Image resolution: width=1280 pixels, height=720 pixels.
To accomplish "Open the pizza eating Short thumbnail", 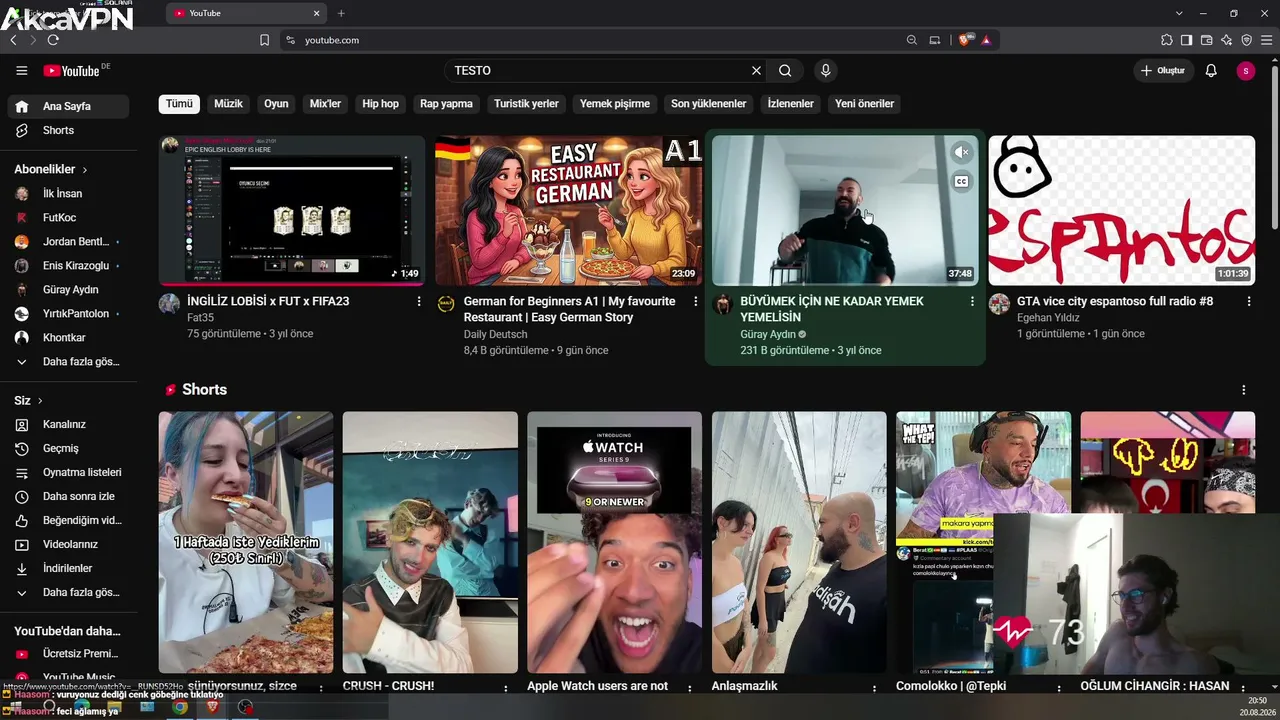I will 246,542.
